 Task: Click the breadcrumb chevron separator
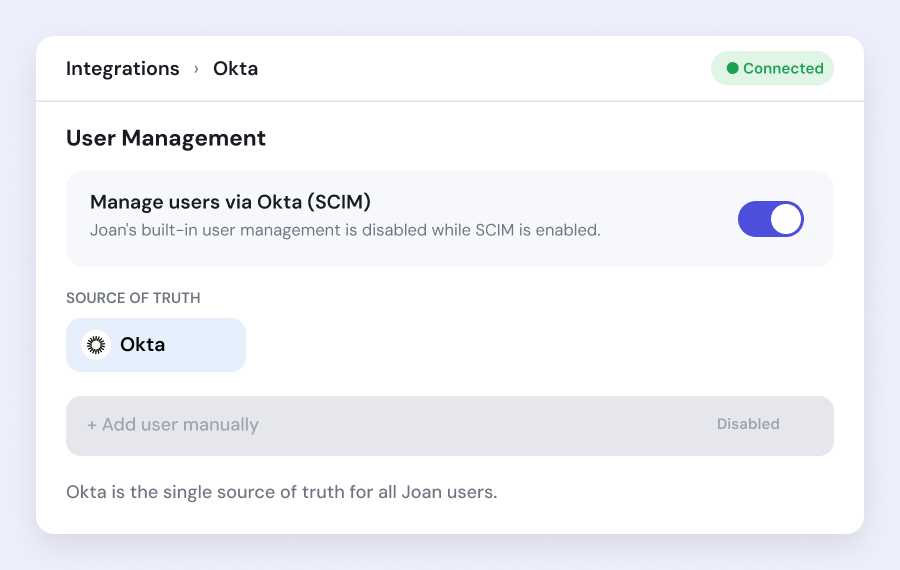tap(196, 69)
